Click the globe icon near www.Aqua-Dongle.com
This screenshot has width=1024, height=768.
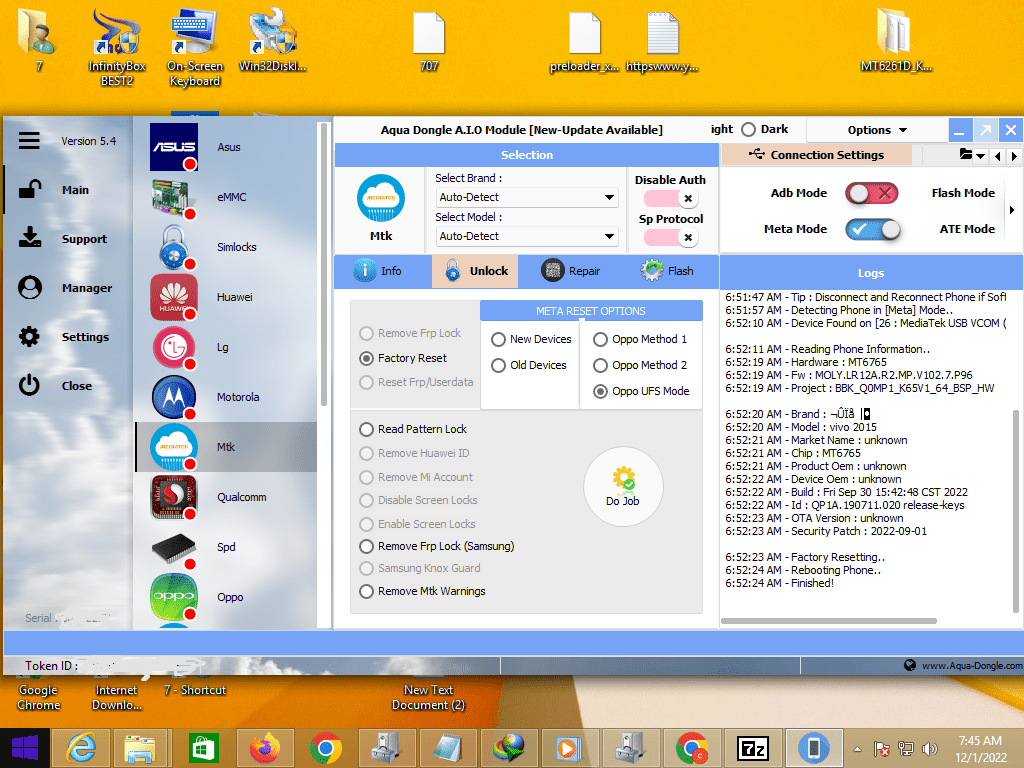[x=910, y=665]
